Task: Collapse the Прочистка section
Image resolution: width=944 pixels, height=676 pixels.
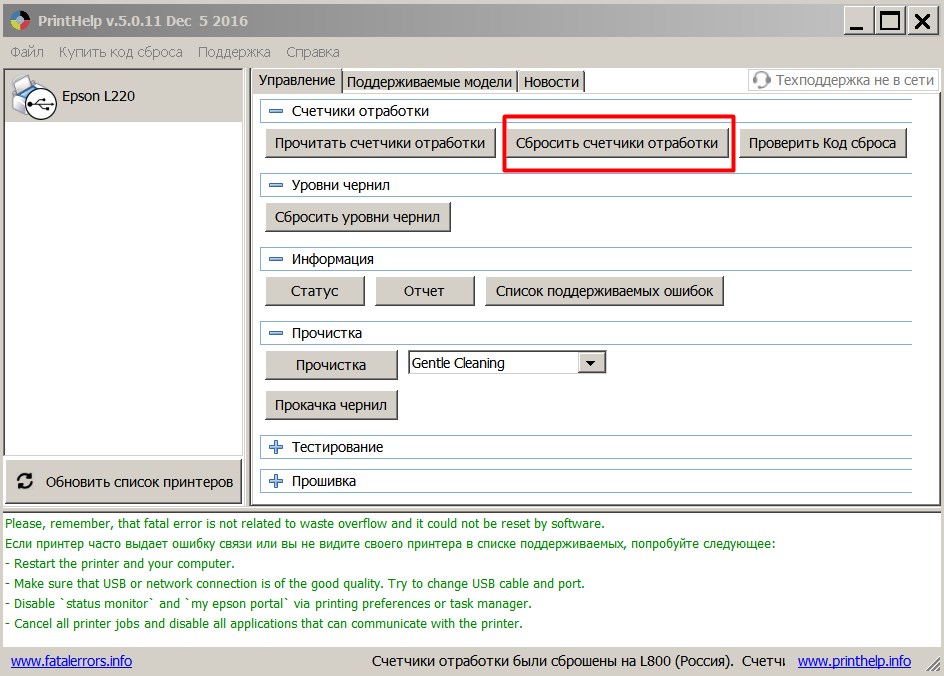Action: (276, 333)
